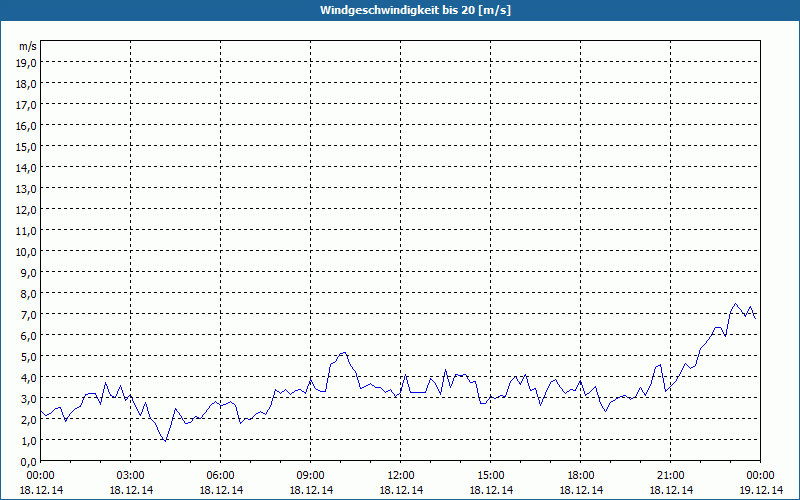The width and height of the screenshot is (800, 500).
Task: Click the 9,0 y-axis label
Action: (28, 272)
